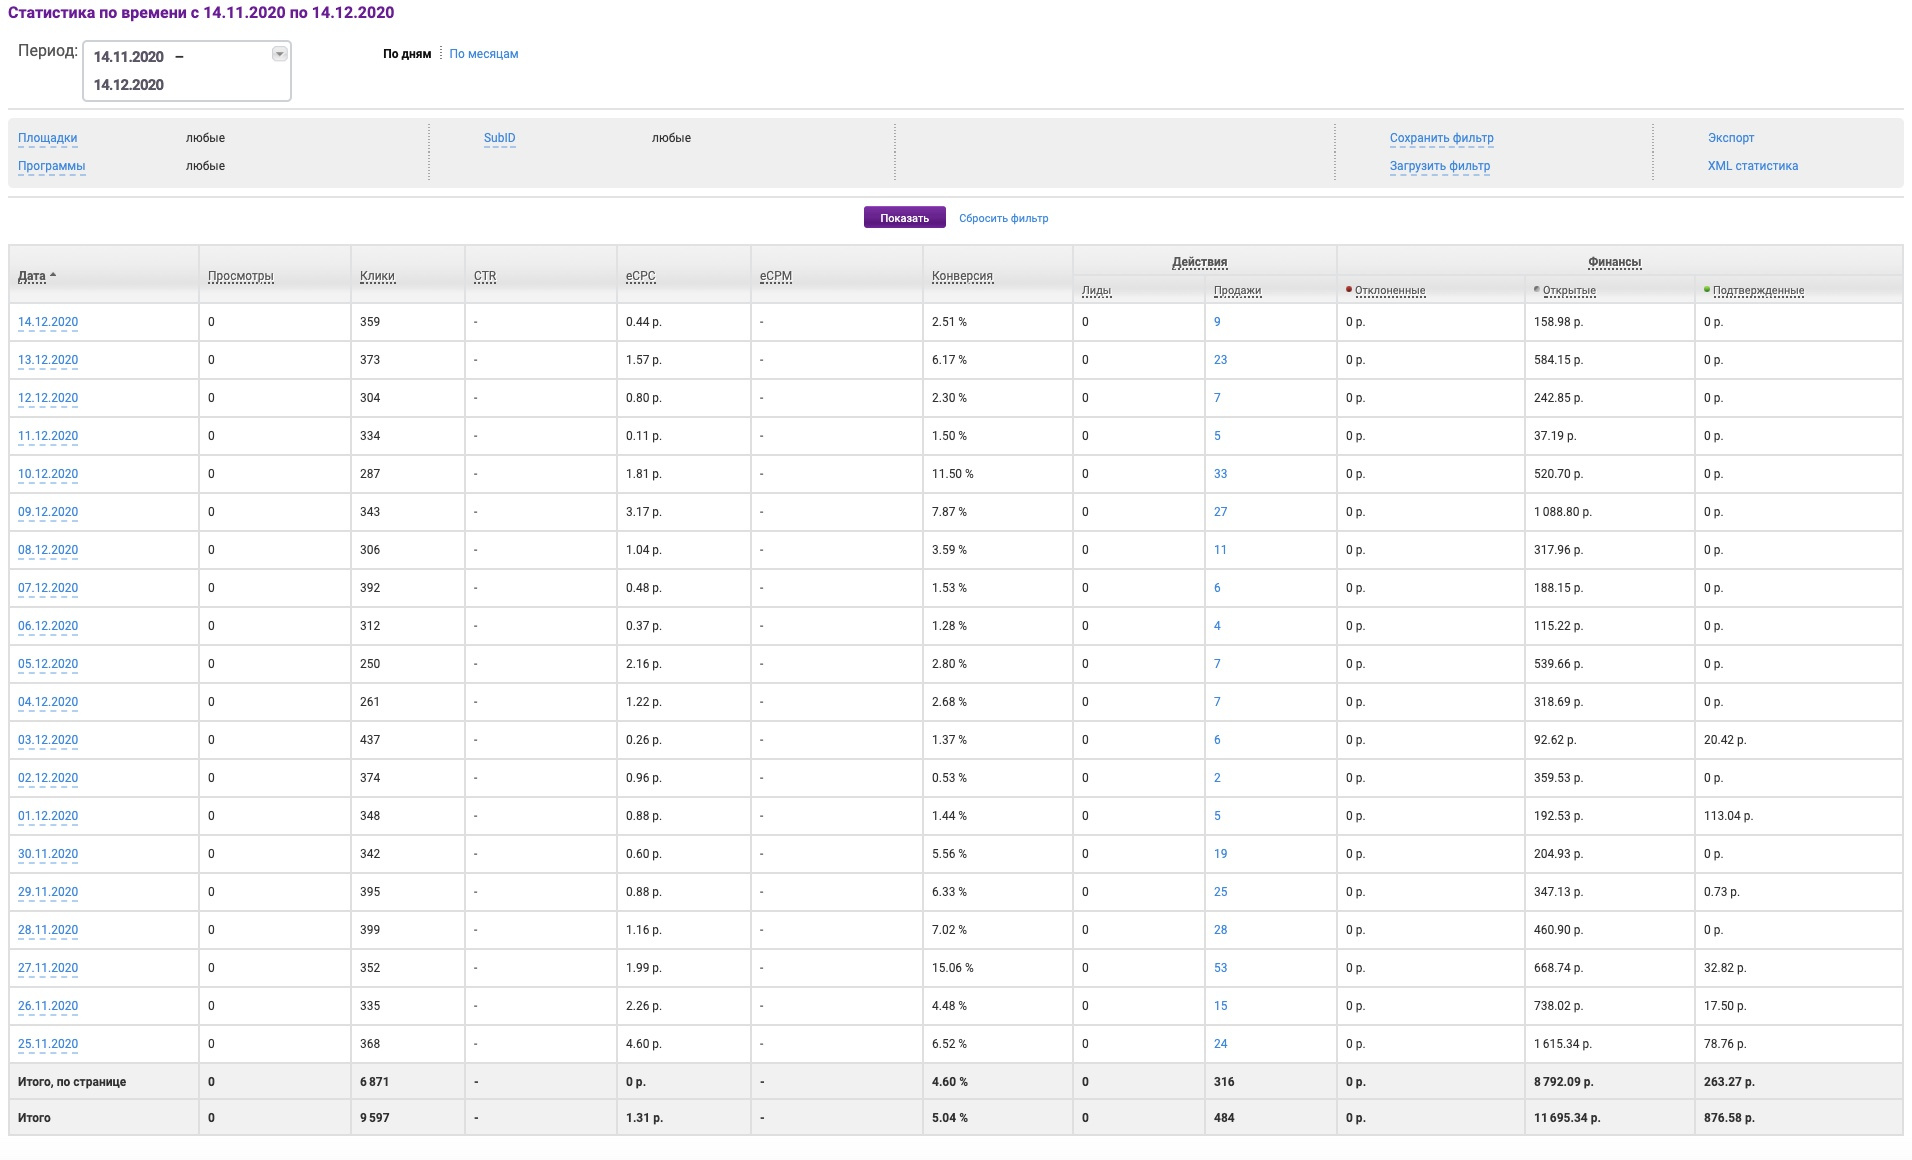Click 'Загрузить фильтр' link
The width and height of the screenshot is (1912, 1160).
coord(1440,166)
